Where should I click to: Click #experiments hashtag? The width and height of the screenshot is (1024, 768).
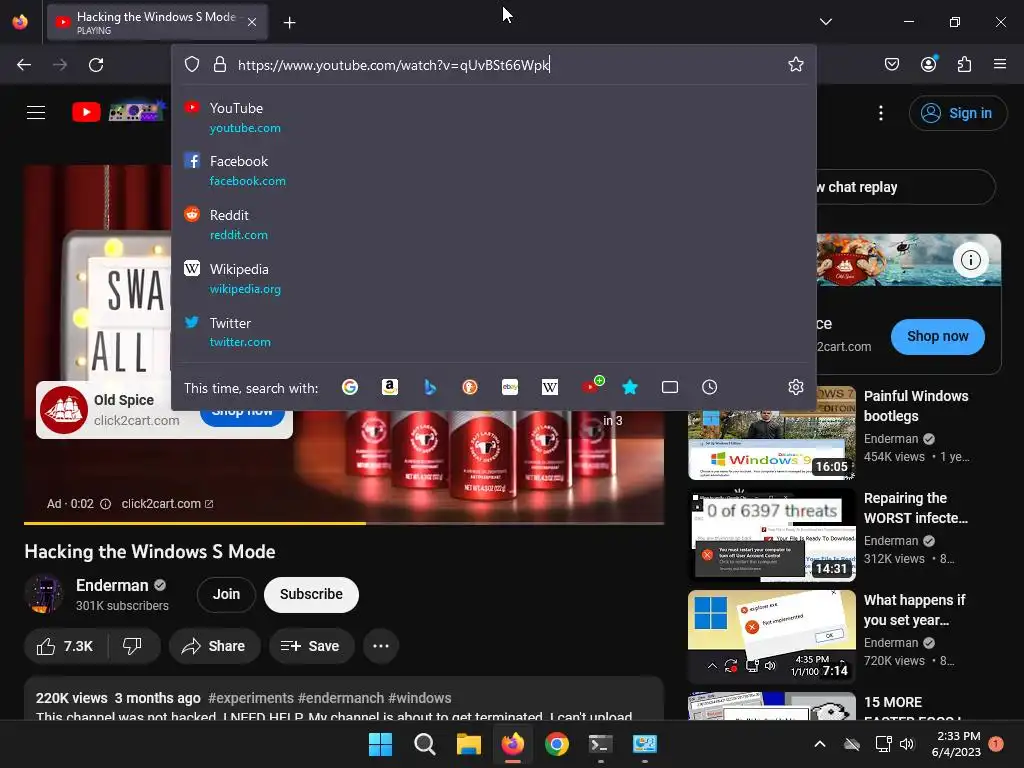[251, 698]
